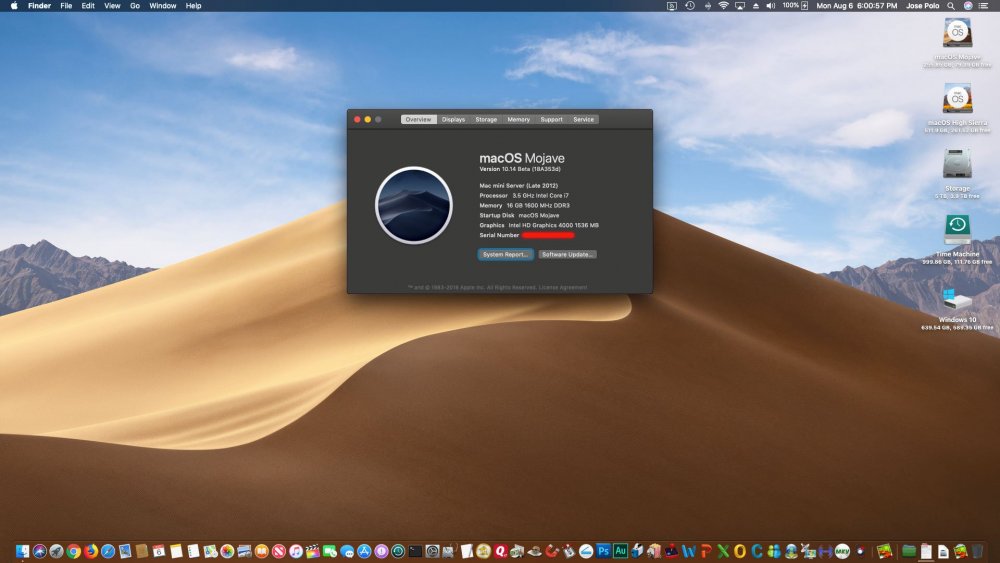The image size is (1000, 563).
Task: Switch to the Memory tab
Action: click(x=518, y=119)
